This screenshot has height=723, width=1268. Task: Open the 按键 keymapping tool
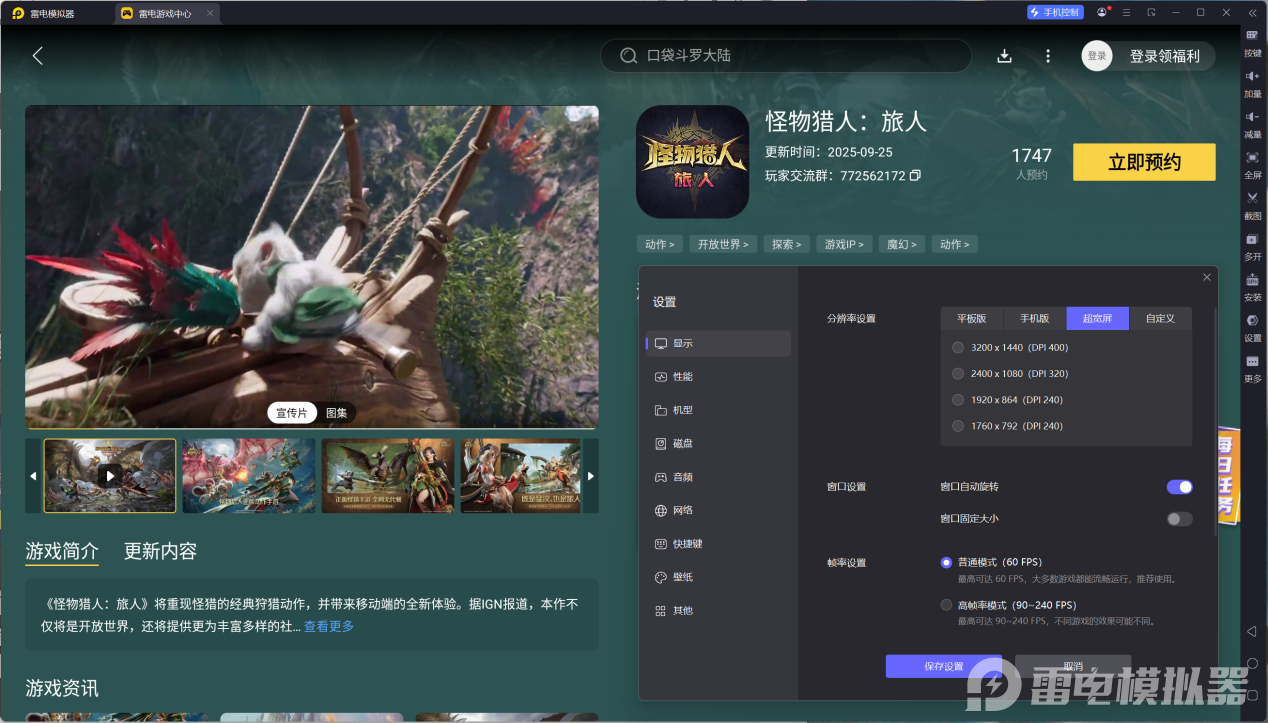coord(1252,42)
